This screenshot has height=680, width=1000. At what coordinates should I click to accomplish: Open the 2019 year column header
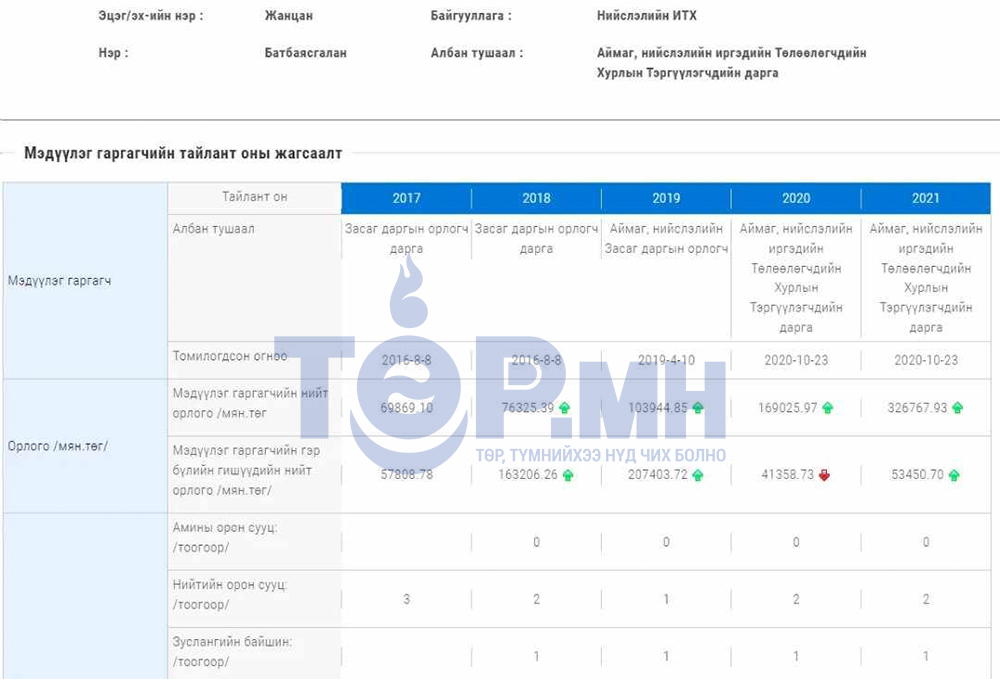666,198
